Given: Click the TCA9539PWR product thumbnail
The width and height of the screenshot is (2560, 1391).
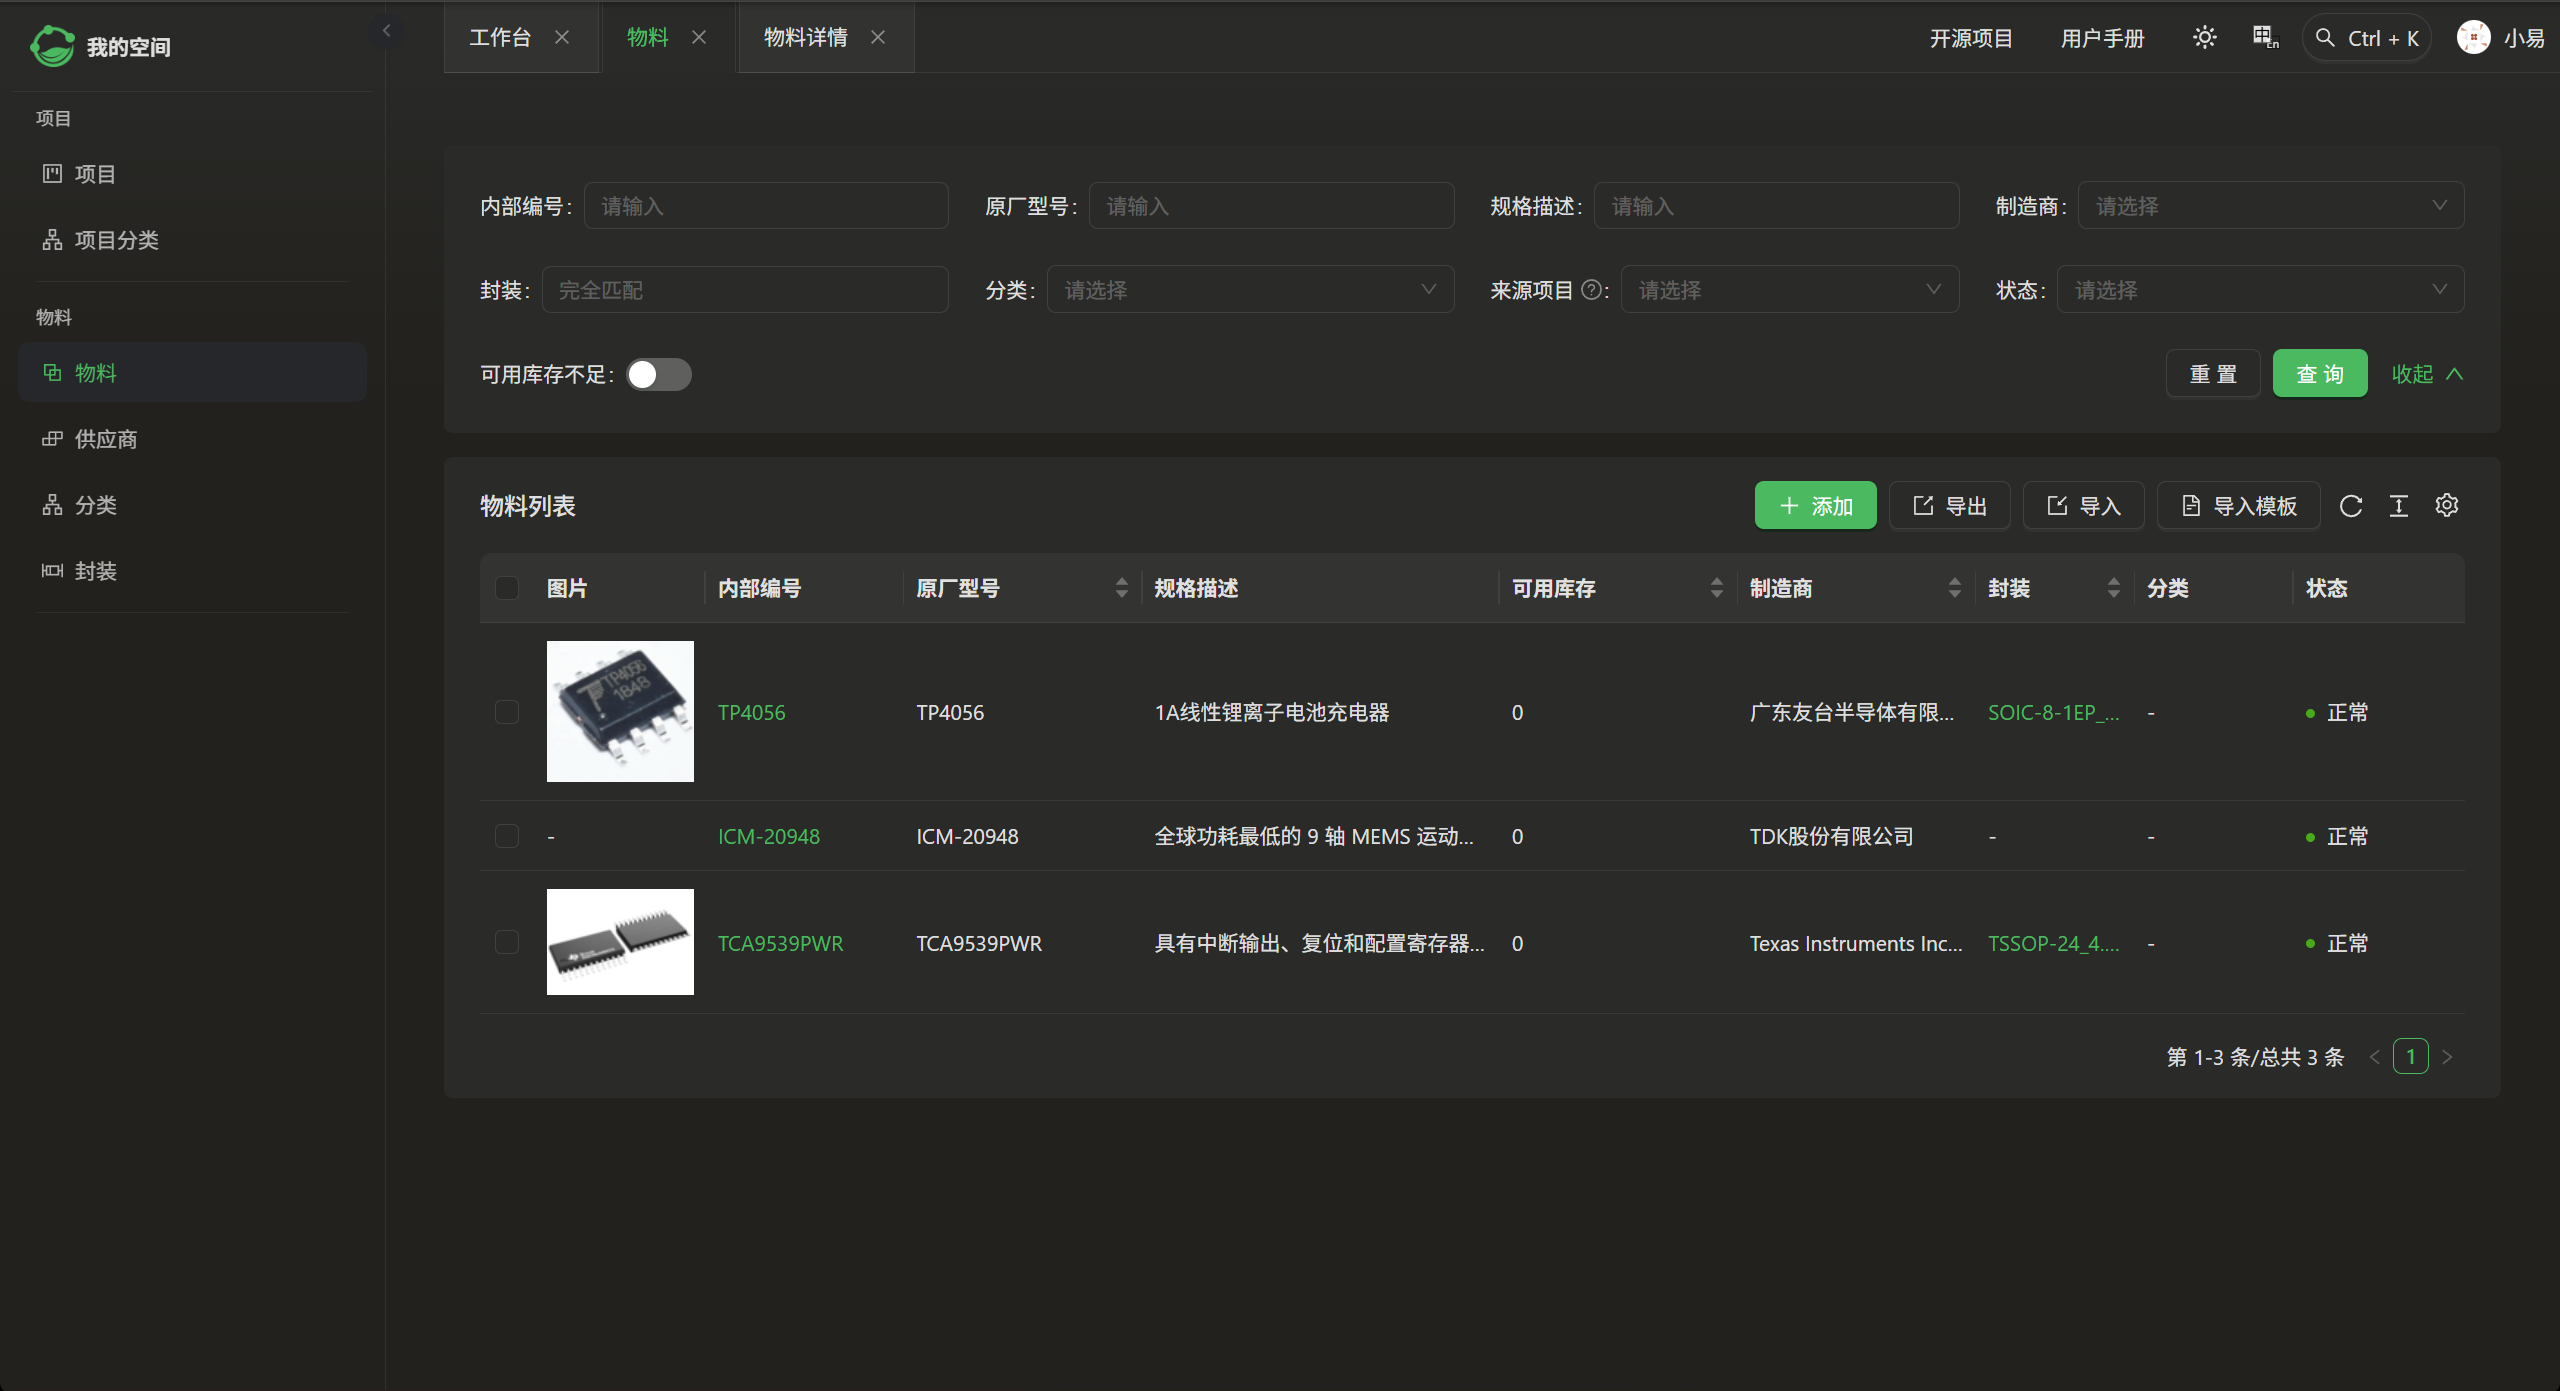Looking at the screenshot, I should pyautogui.click(x=620, y=942).
